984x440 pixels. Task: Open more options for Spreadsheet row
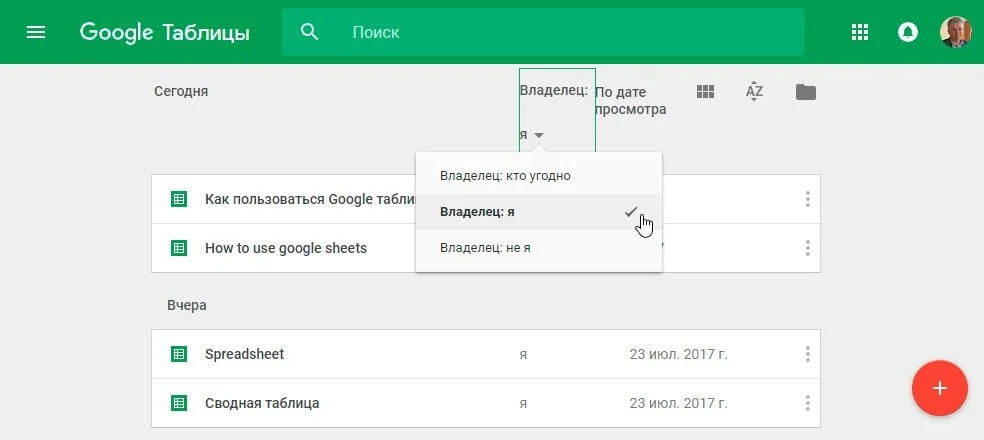point(807,354)
